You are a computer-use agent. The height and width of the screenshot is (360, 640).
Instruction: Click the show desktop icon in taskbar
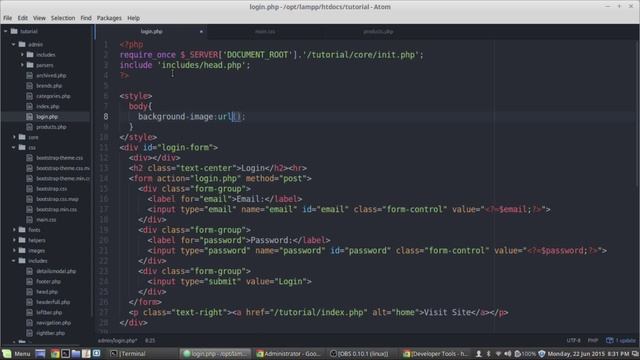tap(40, 353)
